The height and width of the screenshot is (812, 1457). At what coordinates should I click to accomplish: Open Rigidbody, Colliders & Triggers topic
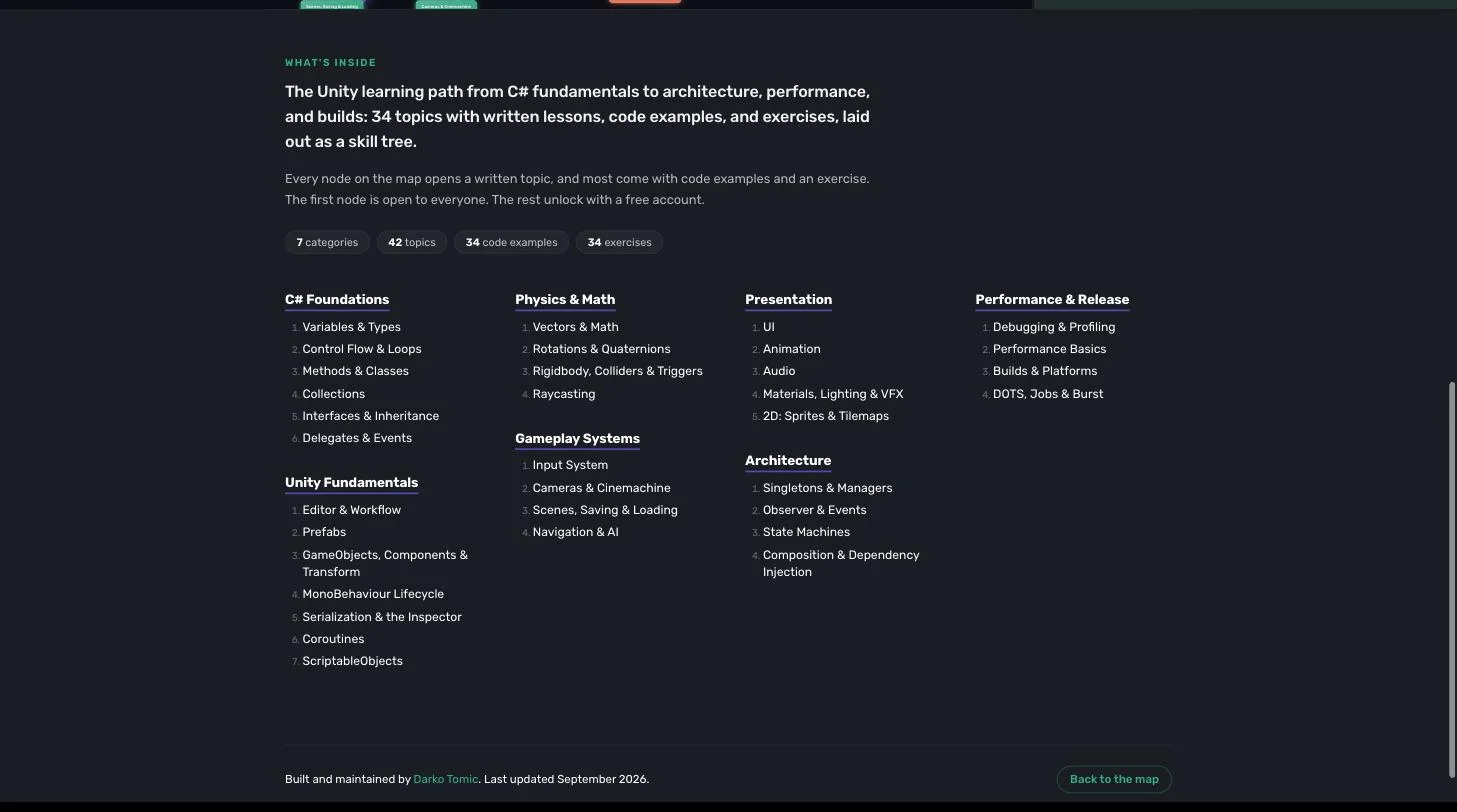pyautogui.click(x=617, y=371)
